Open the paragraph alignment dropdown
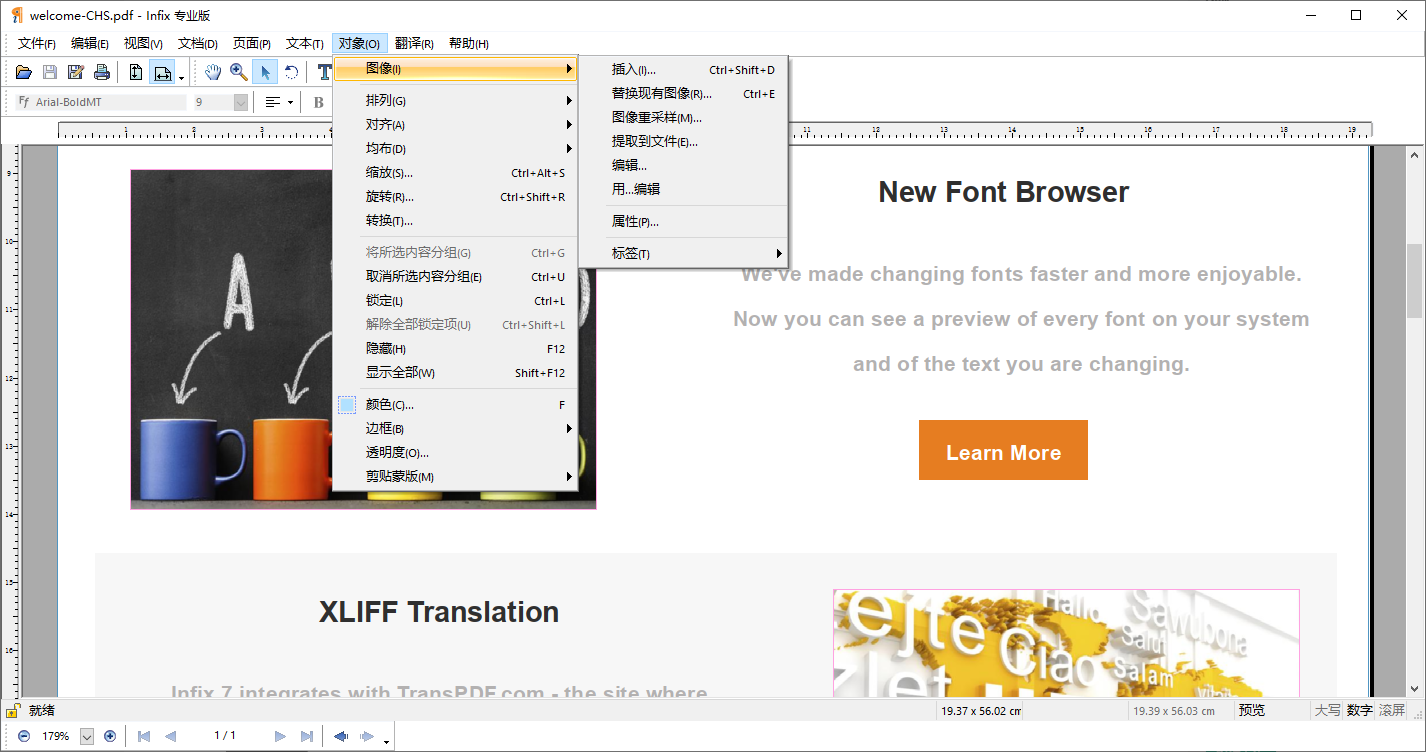1426x752 pixels. tap(290, 101)
